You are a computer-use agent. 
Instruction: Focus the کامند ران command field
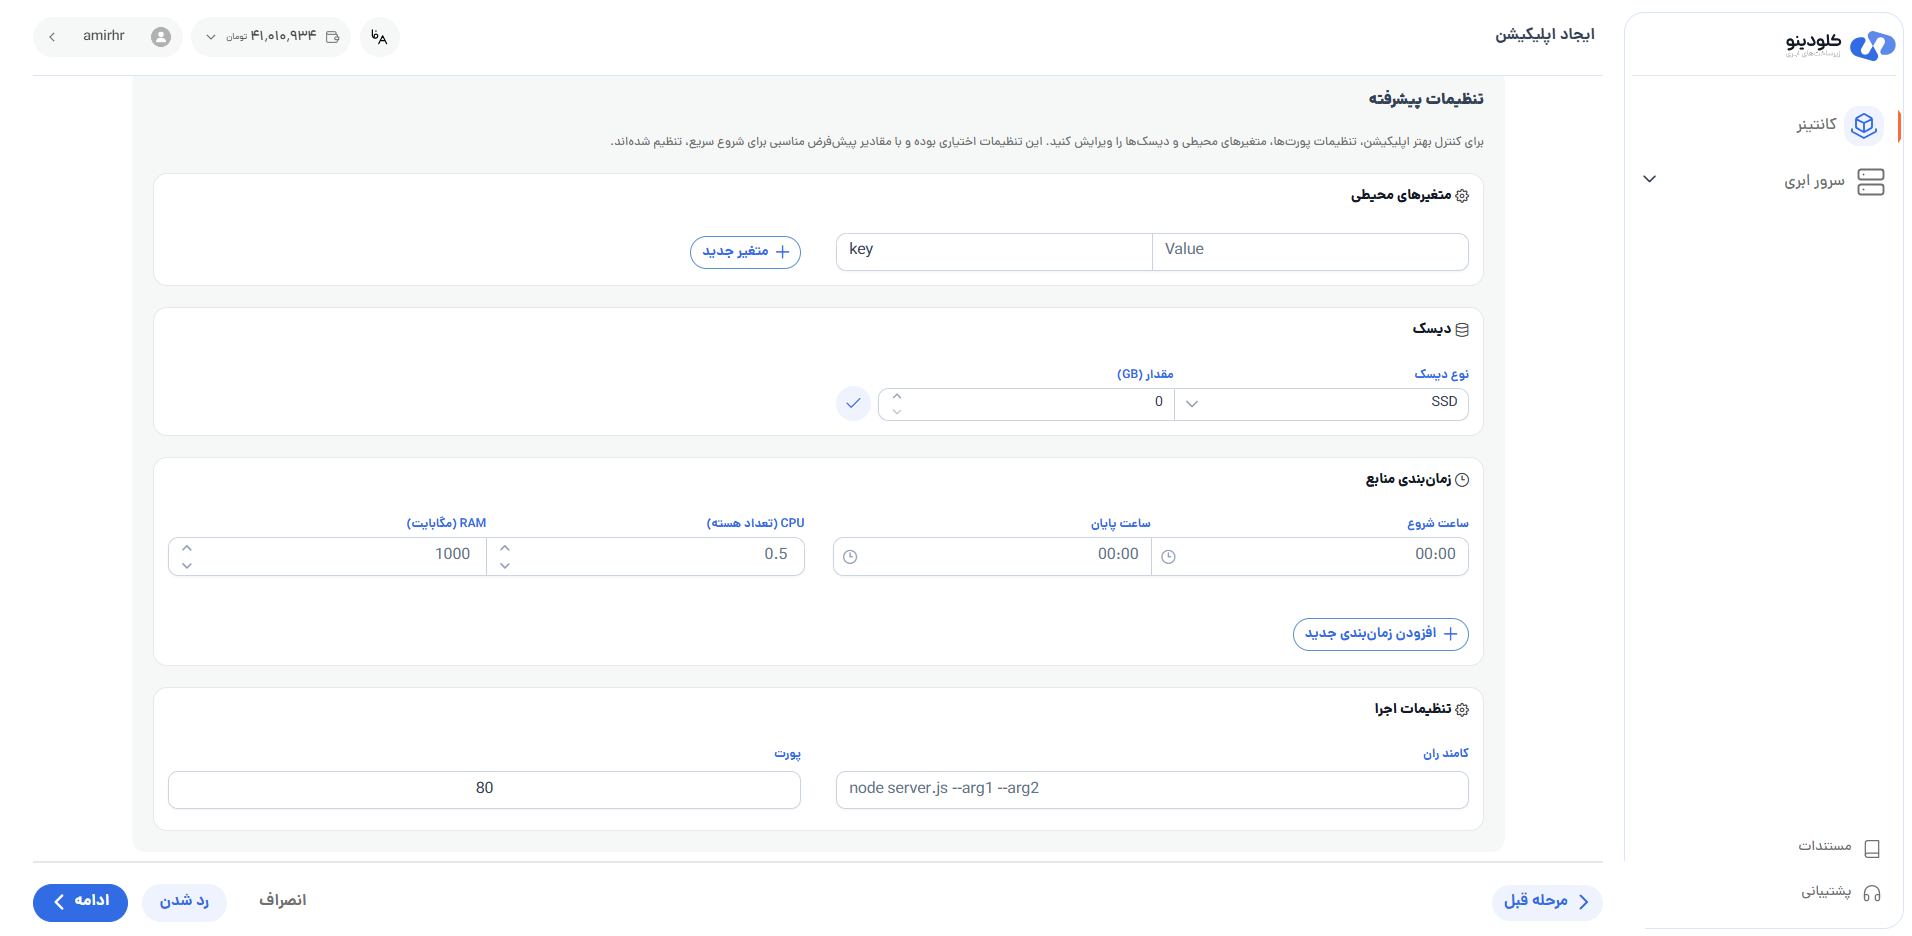tap(1152, 790)
